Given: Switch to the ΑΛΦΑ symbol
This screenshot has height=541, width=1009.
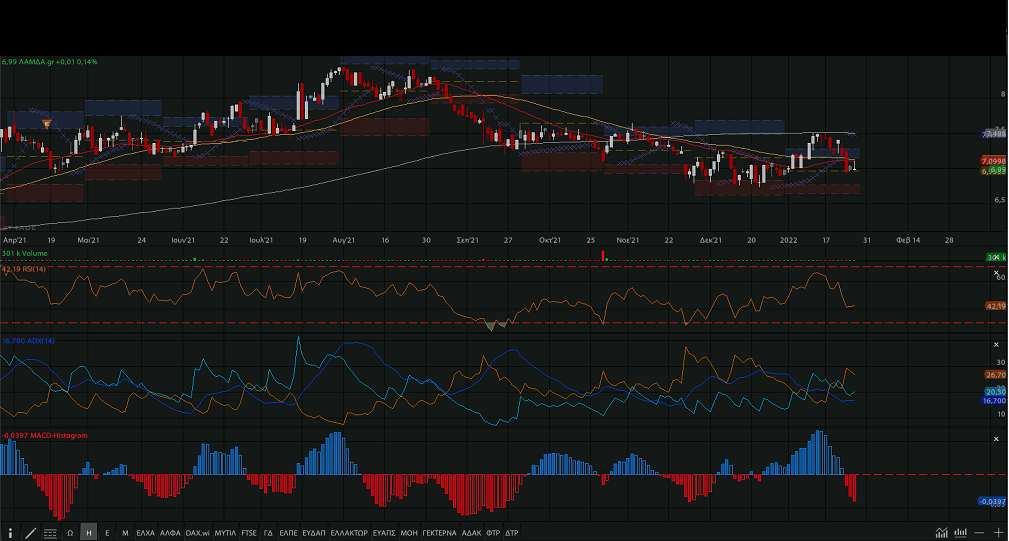Looking at the screenshot, I should (171, 533).
